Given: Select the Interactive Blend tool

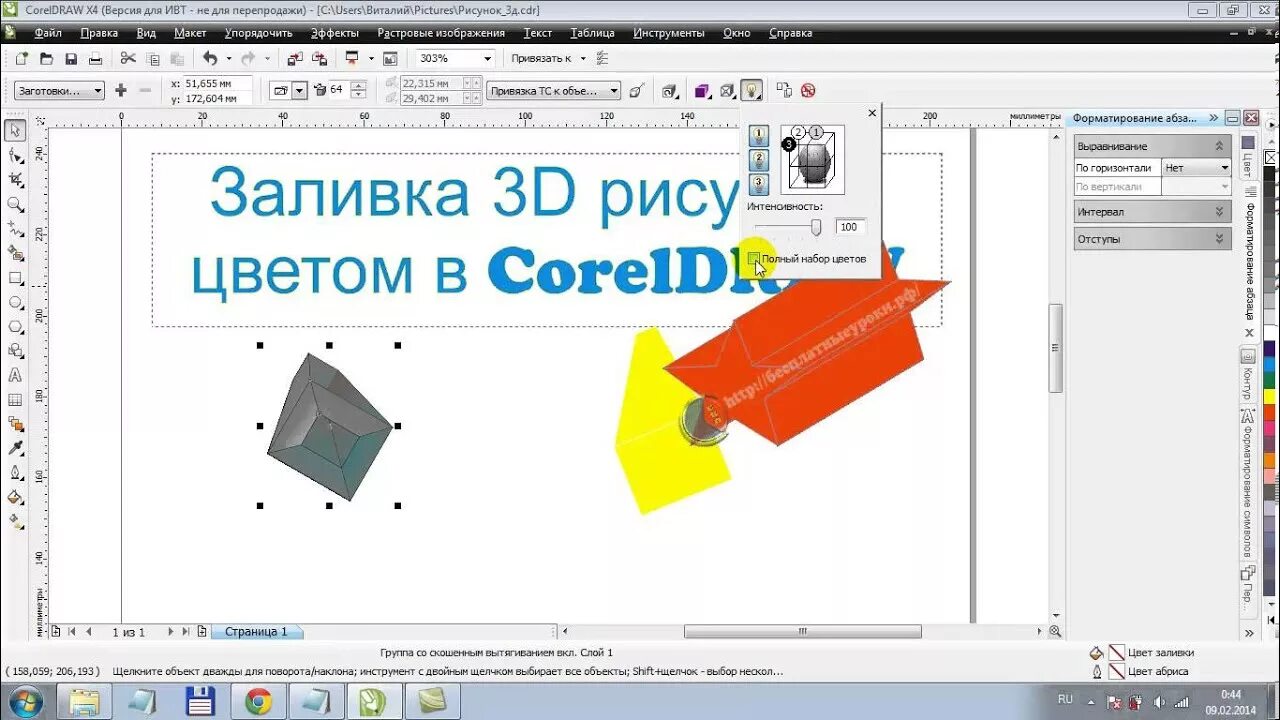Looking at the screenshot, I should [15, 424].
